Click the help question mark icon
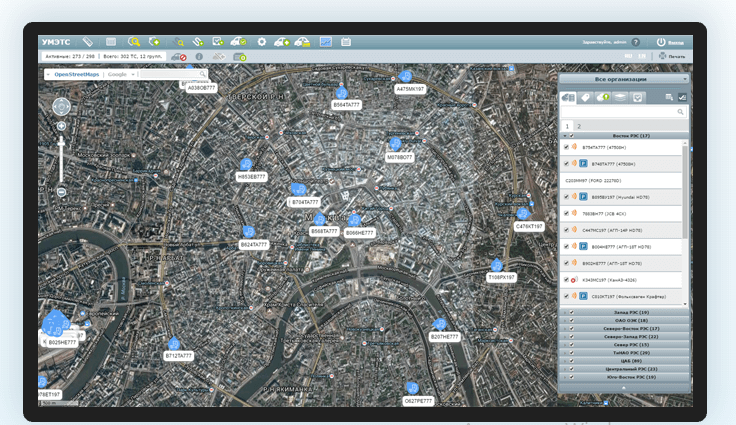This screenshot has height=425, width=736. click(636, 42)
